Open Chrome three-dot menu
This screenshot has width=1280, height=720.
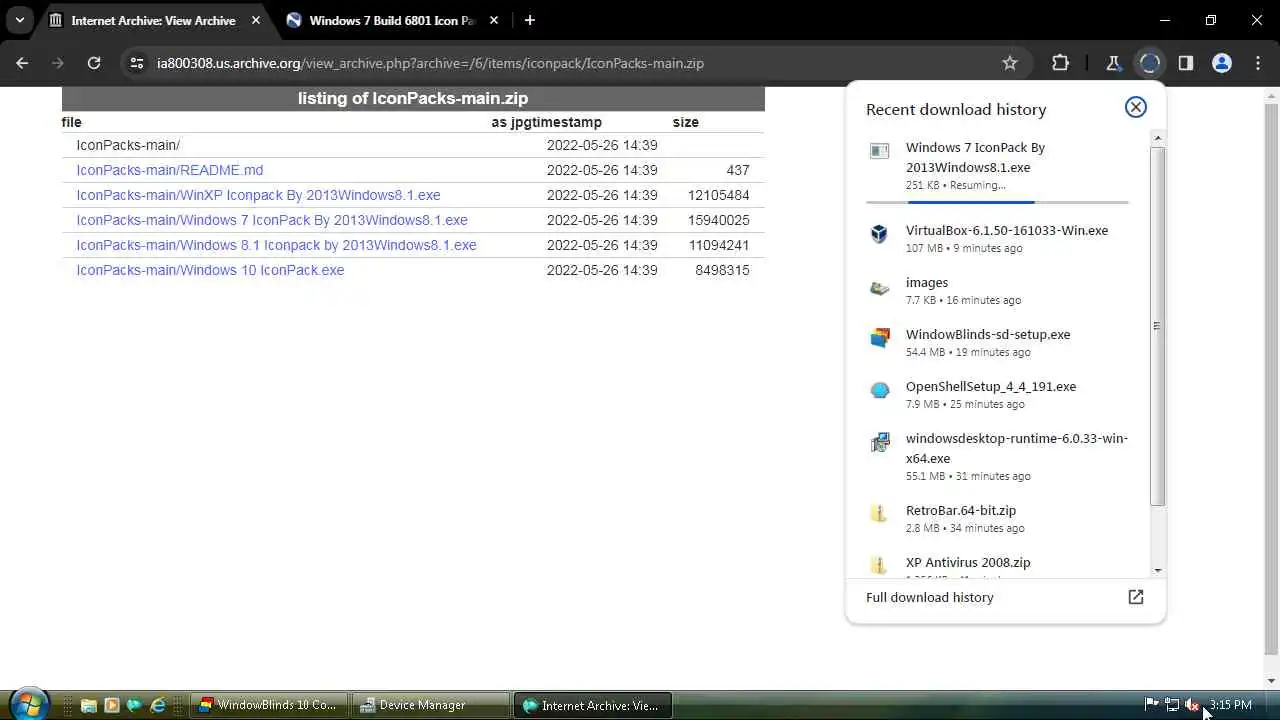coord(1258,63)
